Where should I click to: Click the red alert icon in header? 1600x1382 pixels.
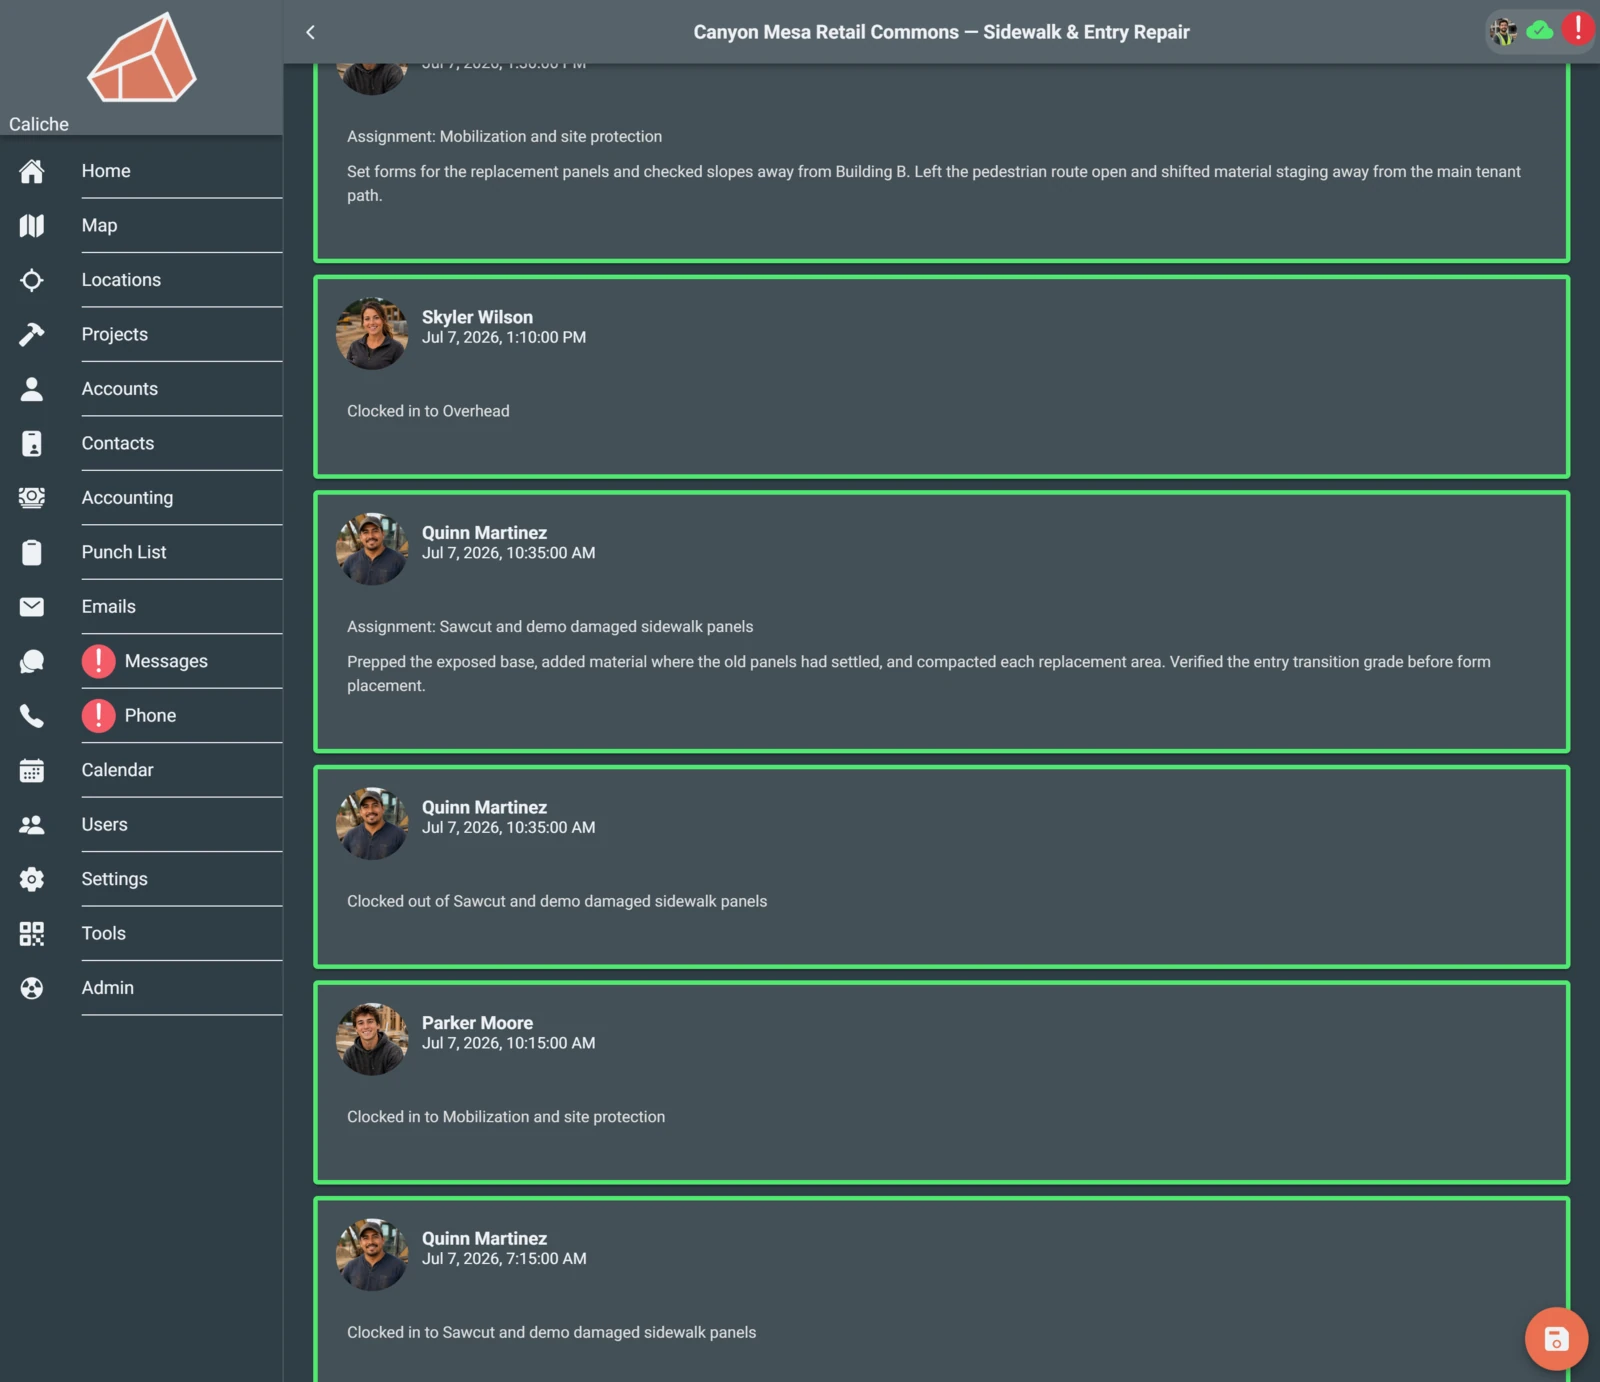tap(1577, 28)
